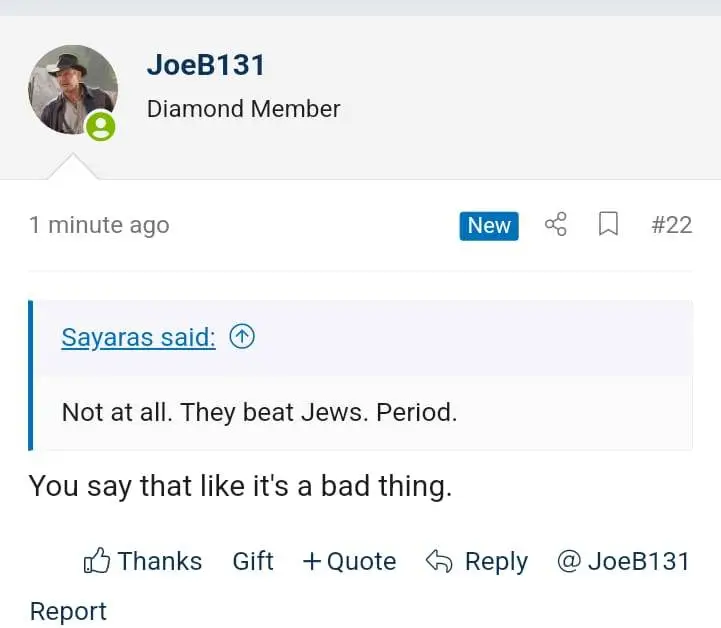Jump to original post via the up-arrow icon
Screen dimensions: 721x628
point(242,337)
